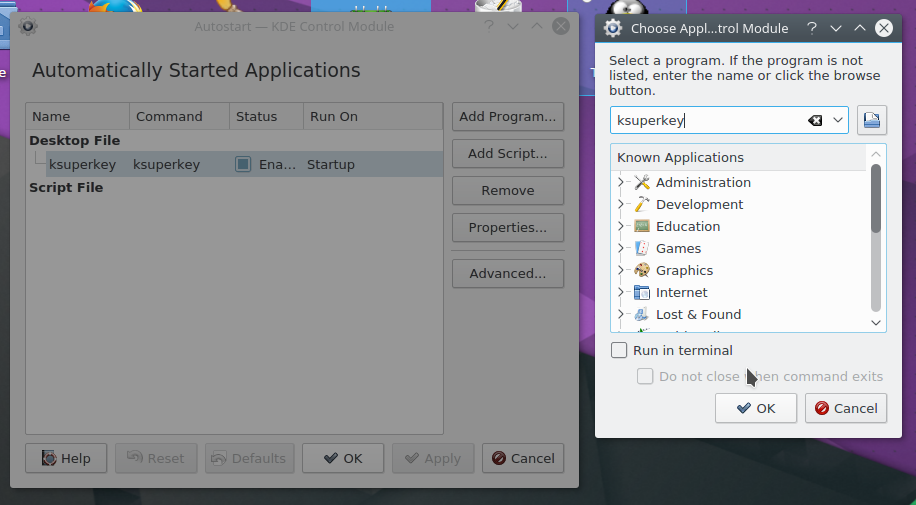Screen dimensions: 916x505
Task: Click the help question mark in Autostart titlebar
Action: click(488, 26)
